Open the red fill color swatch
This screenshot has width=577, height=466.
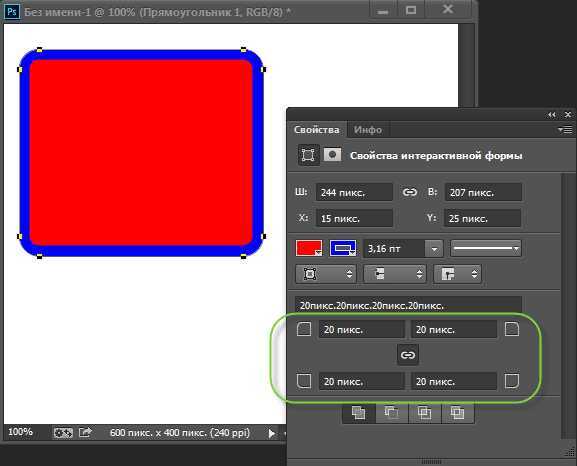309,248
